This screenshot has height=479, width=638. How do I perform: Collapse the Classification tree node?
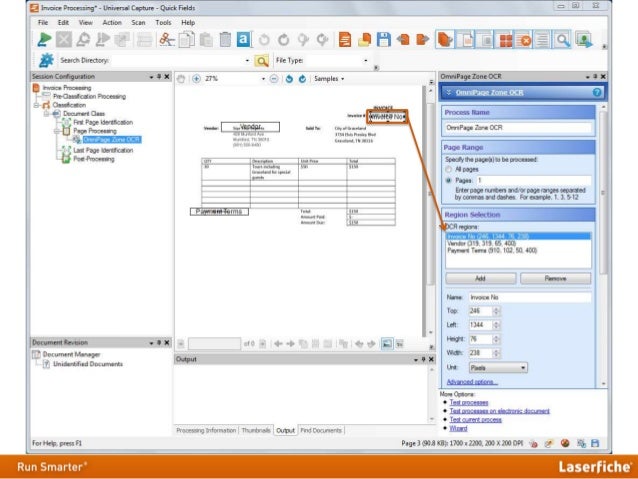click(37, 105)
